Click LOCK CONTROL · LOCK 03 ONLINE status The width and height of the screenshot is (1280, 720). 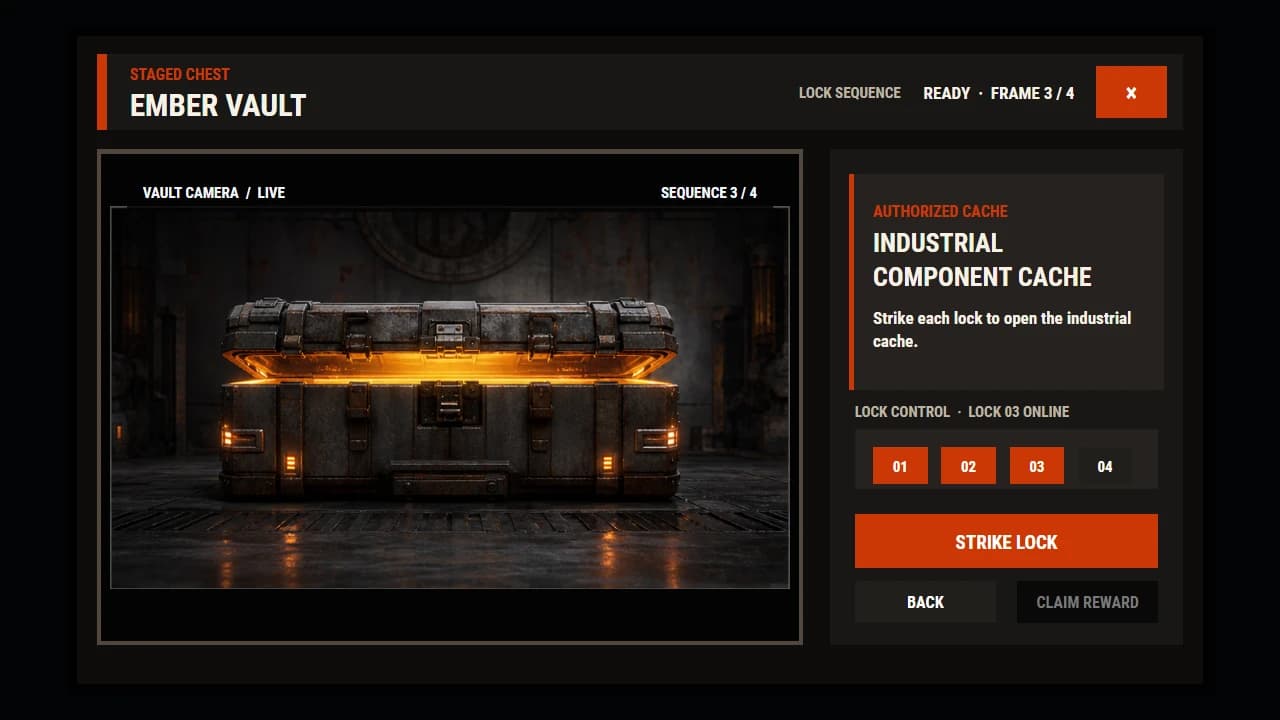click(x=962, y=412)
